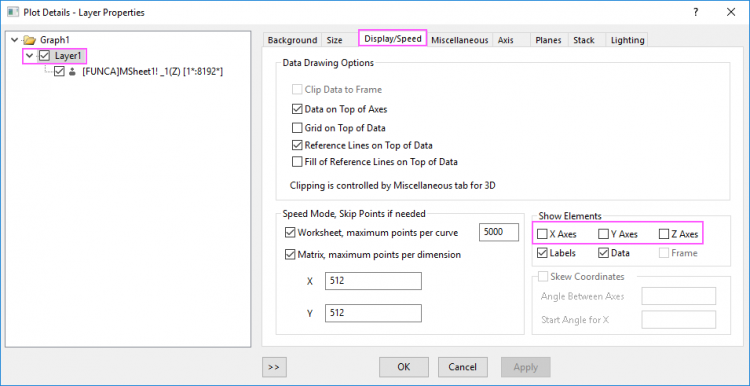750x386 pixels.
Task: Uncheck Reference Lines on Top of Data
Action: [297, 145]
